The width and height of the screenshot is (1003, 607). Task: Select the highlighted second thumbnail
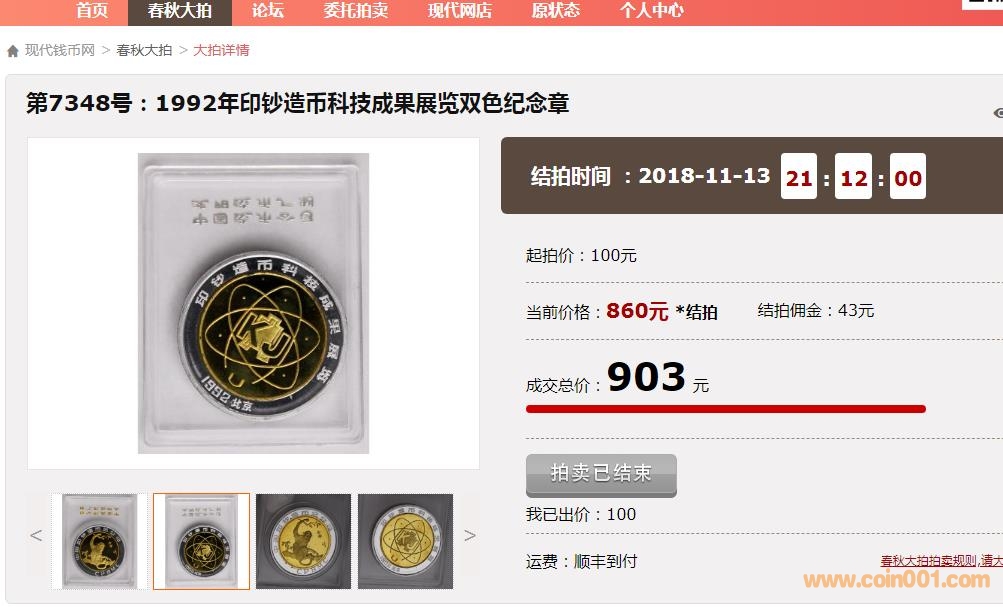click(x=201, y=541)
